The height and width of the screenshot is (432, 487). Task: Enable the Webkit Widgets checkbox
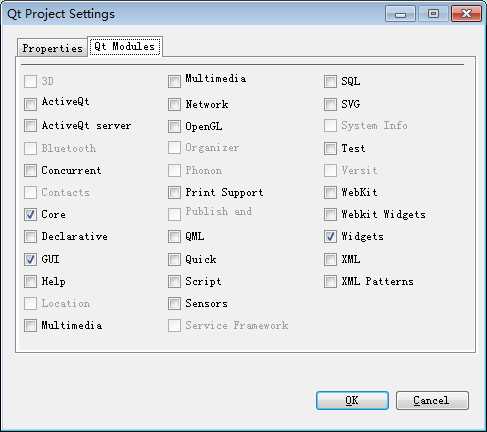(x=330, y=214)
